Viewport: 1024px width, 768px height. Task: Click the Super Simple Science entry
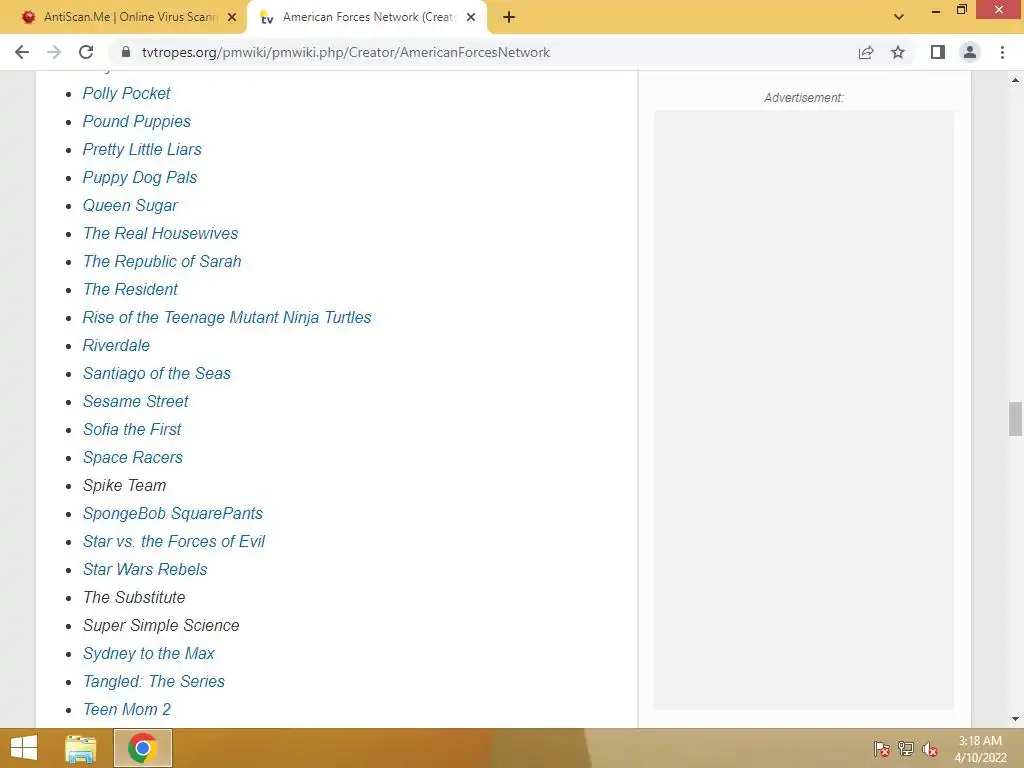(x=161, y=626)
